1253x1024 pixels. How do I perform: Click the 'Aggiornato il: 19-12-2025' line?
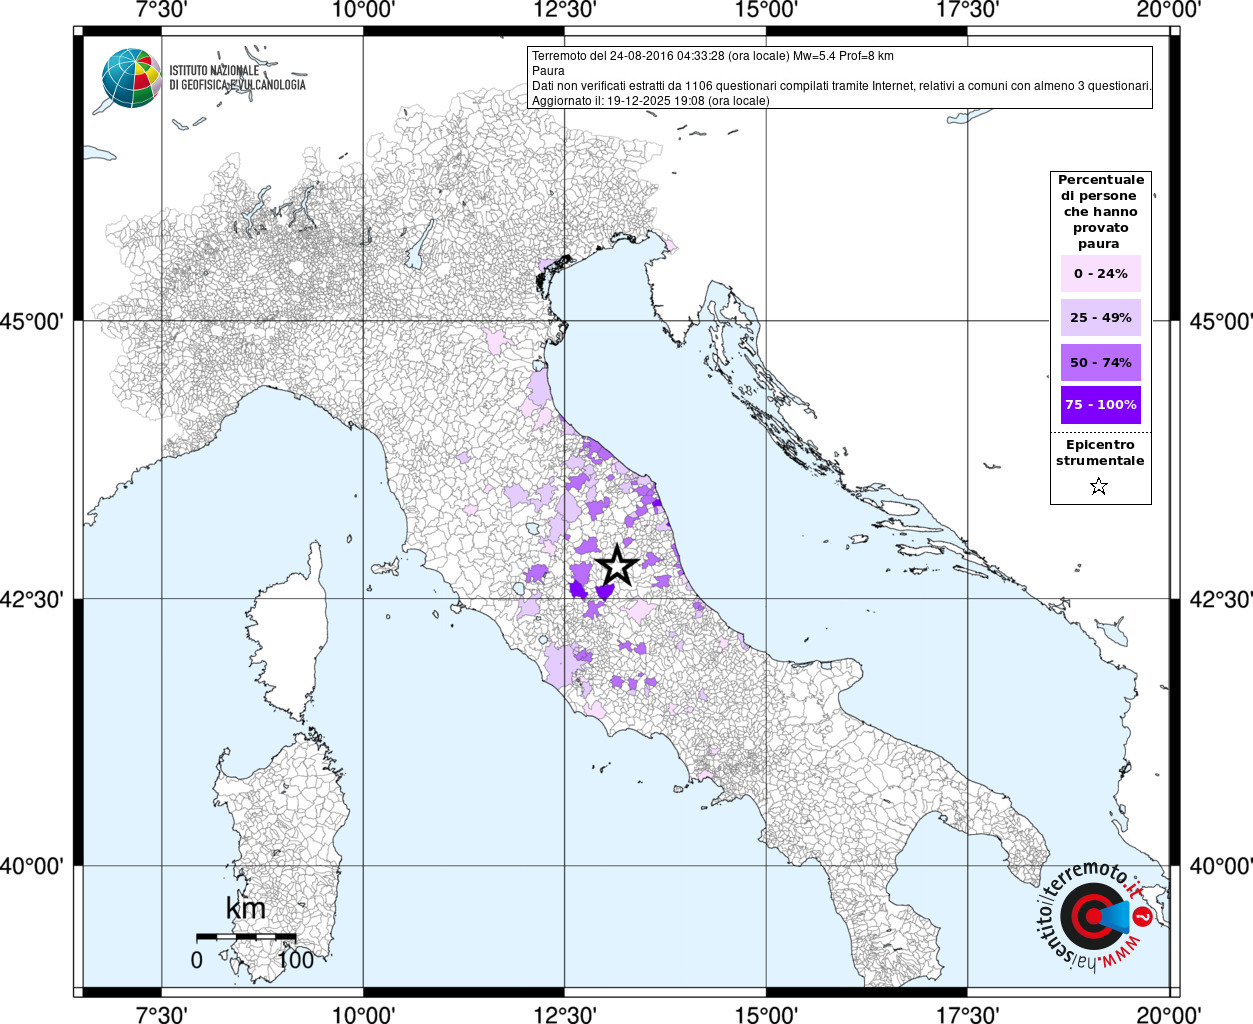point(650,101)
